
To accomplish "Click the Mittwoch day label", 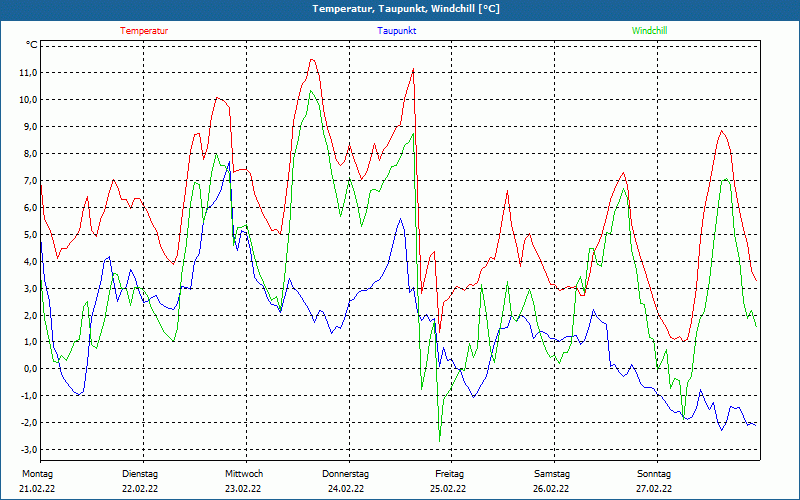I will [x=244, y=474].
